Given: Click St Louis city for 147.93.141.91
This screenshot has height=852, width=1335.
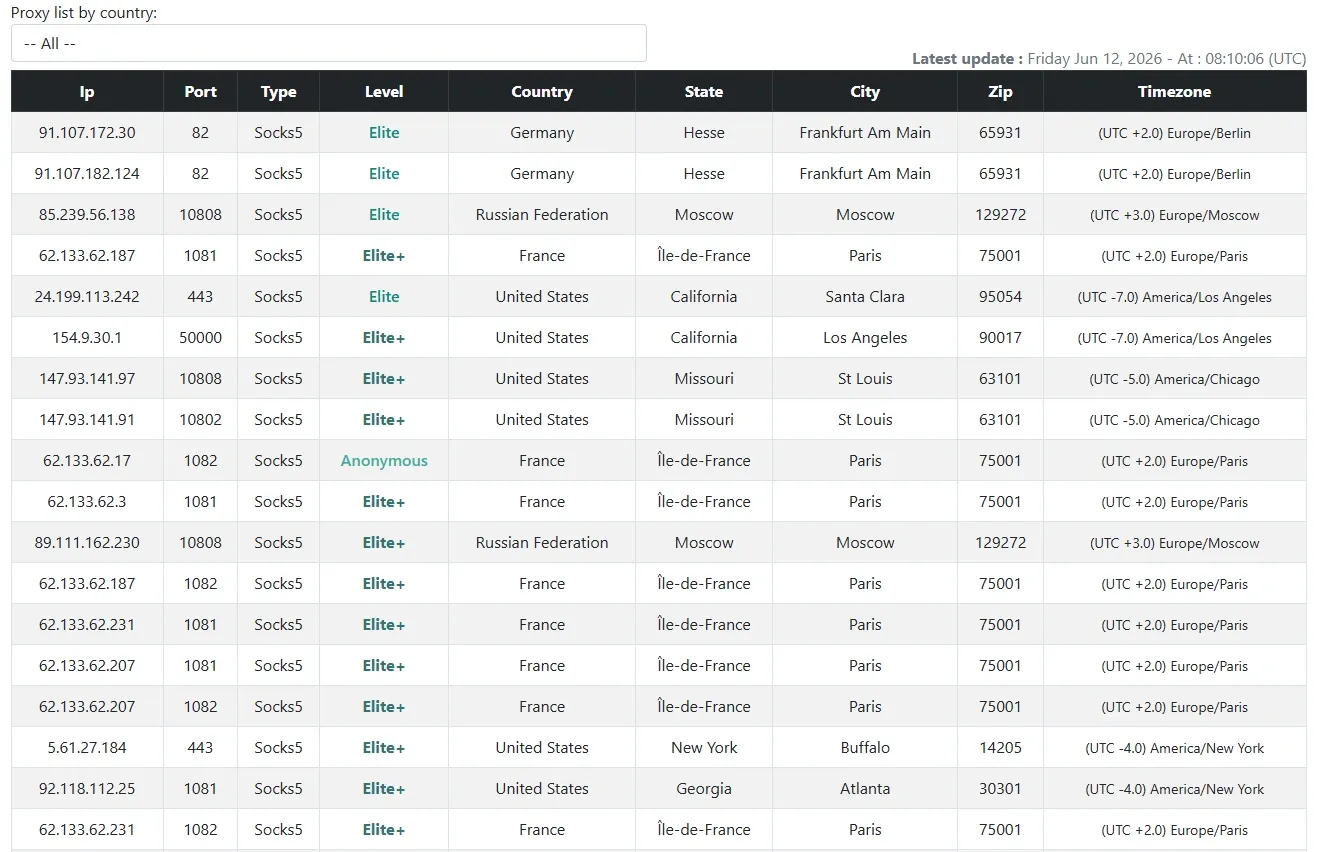Looking at the screenshot, I should point(865,420).
